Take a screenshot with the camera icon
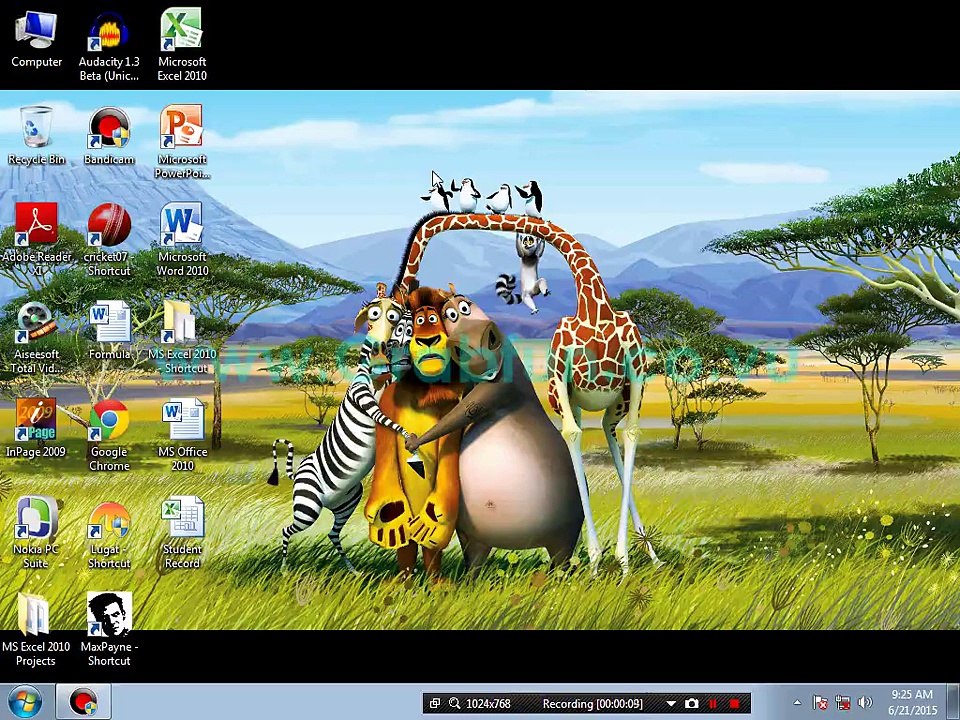960x720 pixels. [x=691, y=703]
